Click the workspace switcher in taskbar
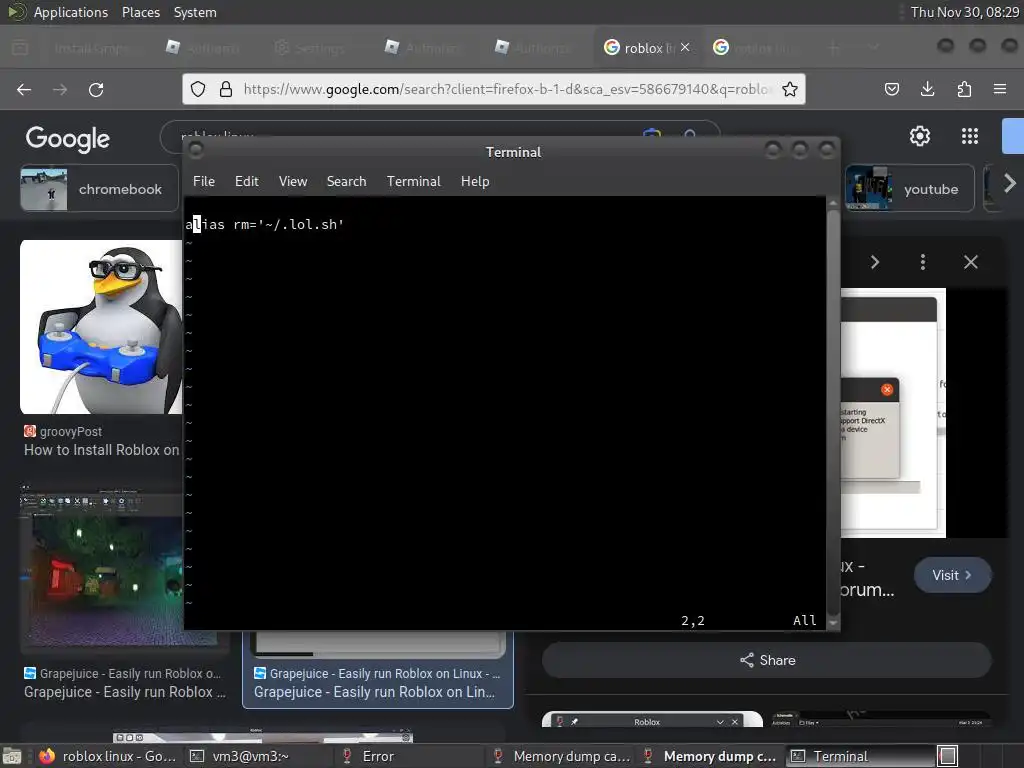Viewport: 1024px width, 768px height. tap(948, 756)
